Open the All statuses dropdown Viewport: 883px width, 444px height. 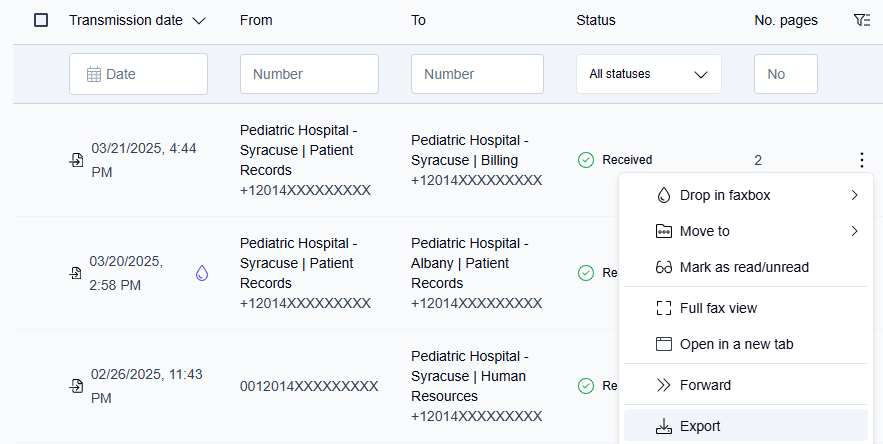coord(648,74)
